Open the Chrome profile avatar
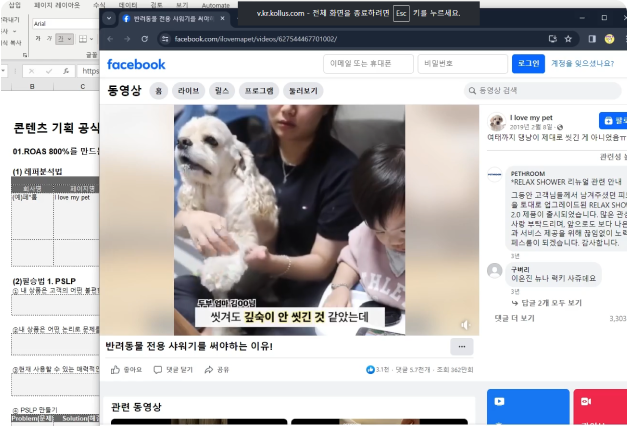This screenshot has width=627, height=426. point(609,39)
